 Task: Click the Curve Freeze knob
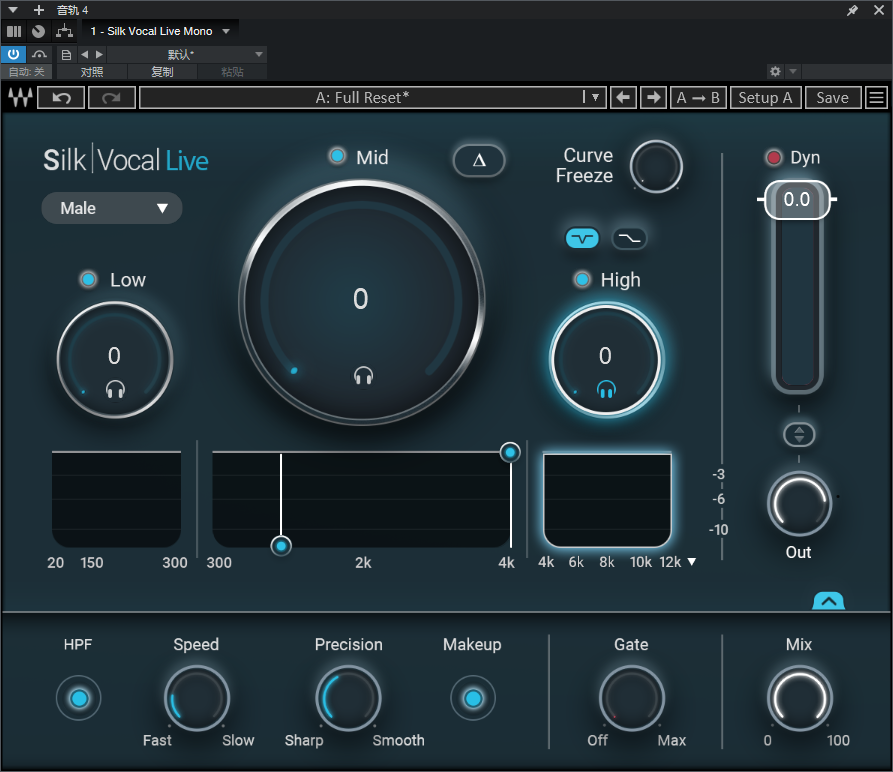pyautogui.click(x=656, y=166)
